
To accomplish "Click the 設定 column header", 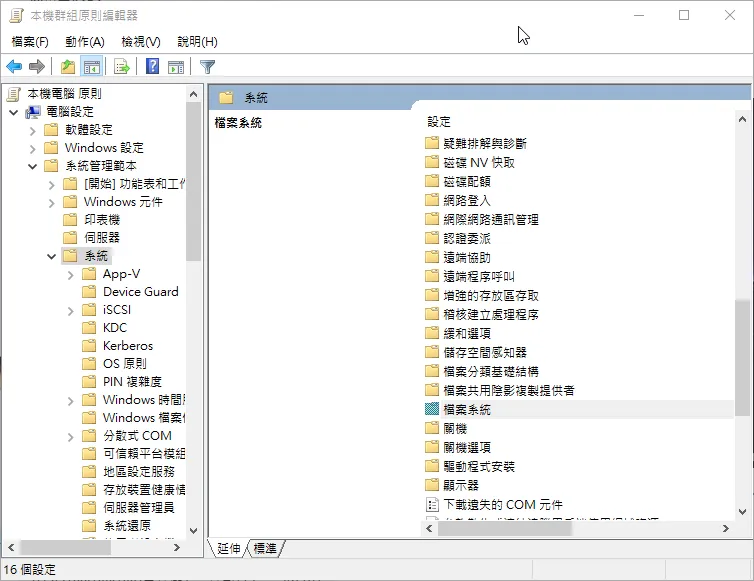I will 439,122.
